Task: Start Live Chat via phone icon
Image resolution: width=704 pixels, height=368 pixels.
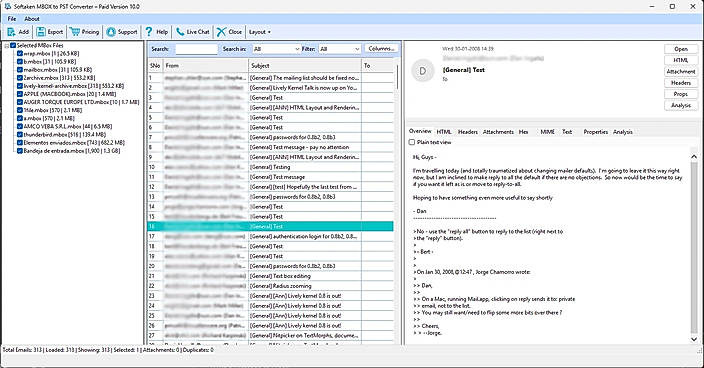Action: (x=180, y=32)
